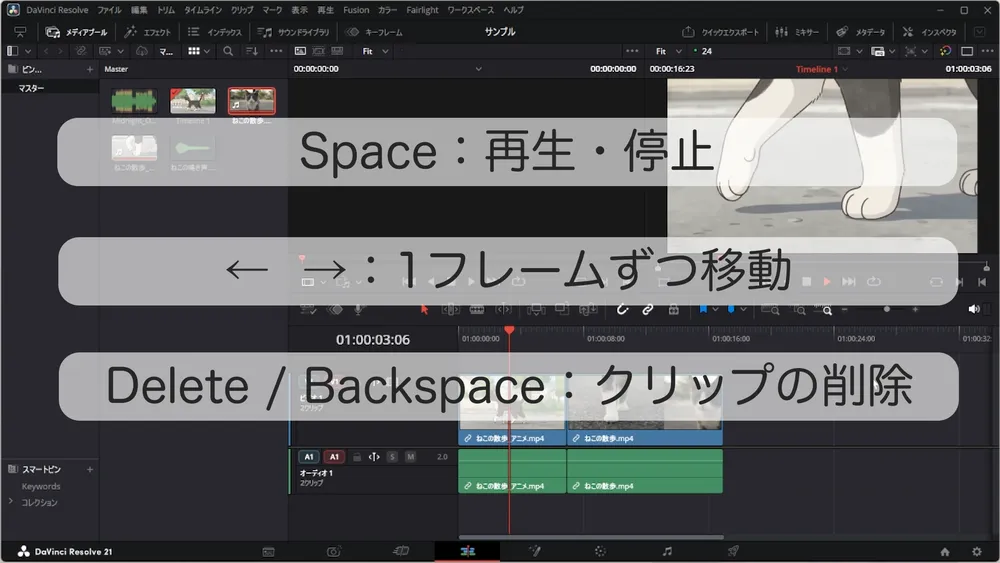
Task: Open the Keyframe (キーフレーム) panel
Action: (x=374, y=32)
